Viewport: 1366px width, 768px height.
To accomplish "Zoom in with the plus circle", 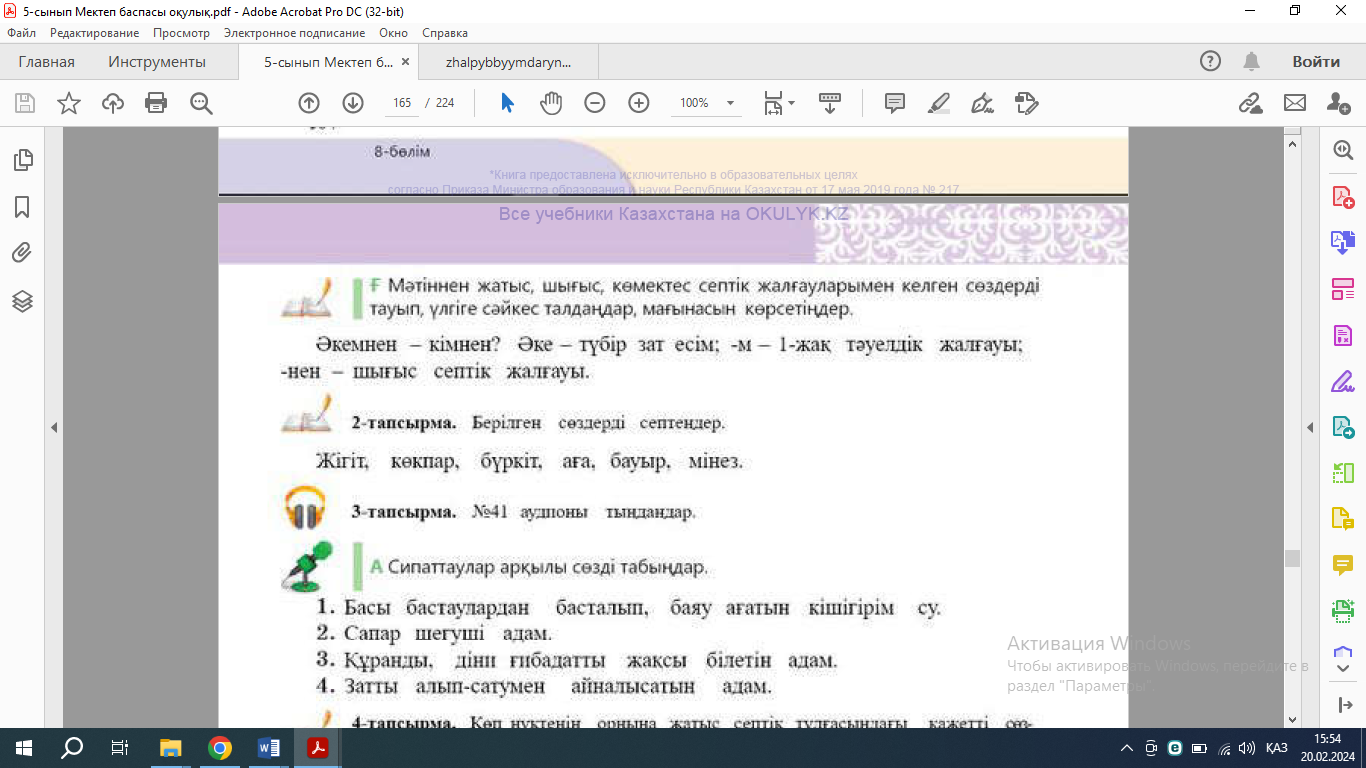I will click(639, 103).
